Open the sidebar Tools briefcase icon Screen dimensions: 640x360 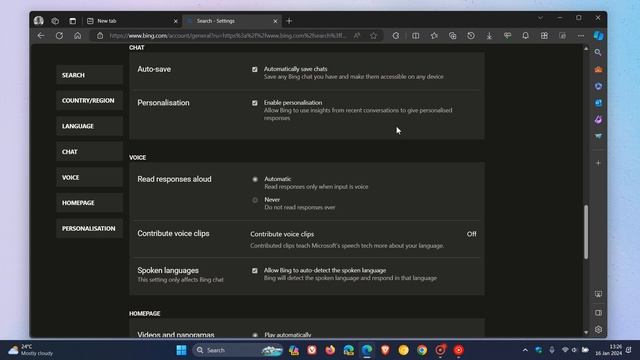(x=598, y=69)
